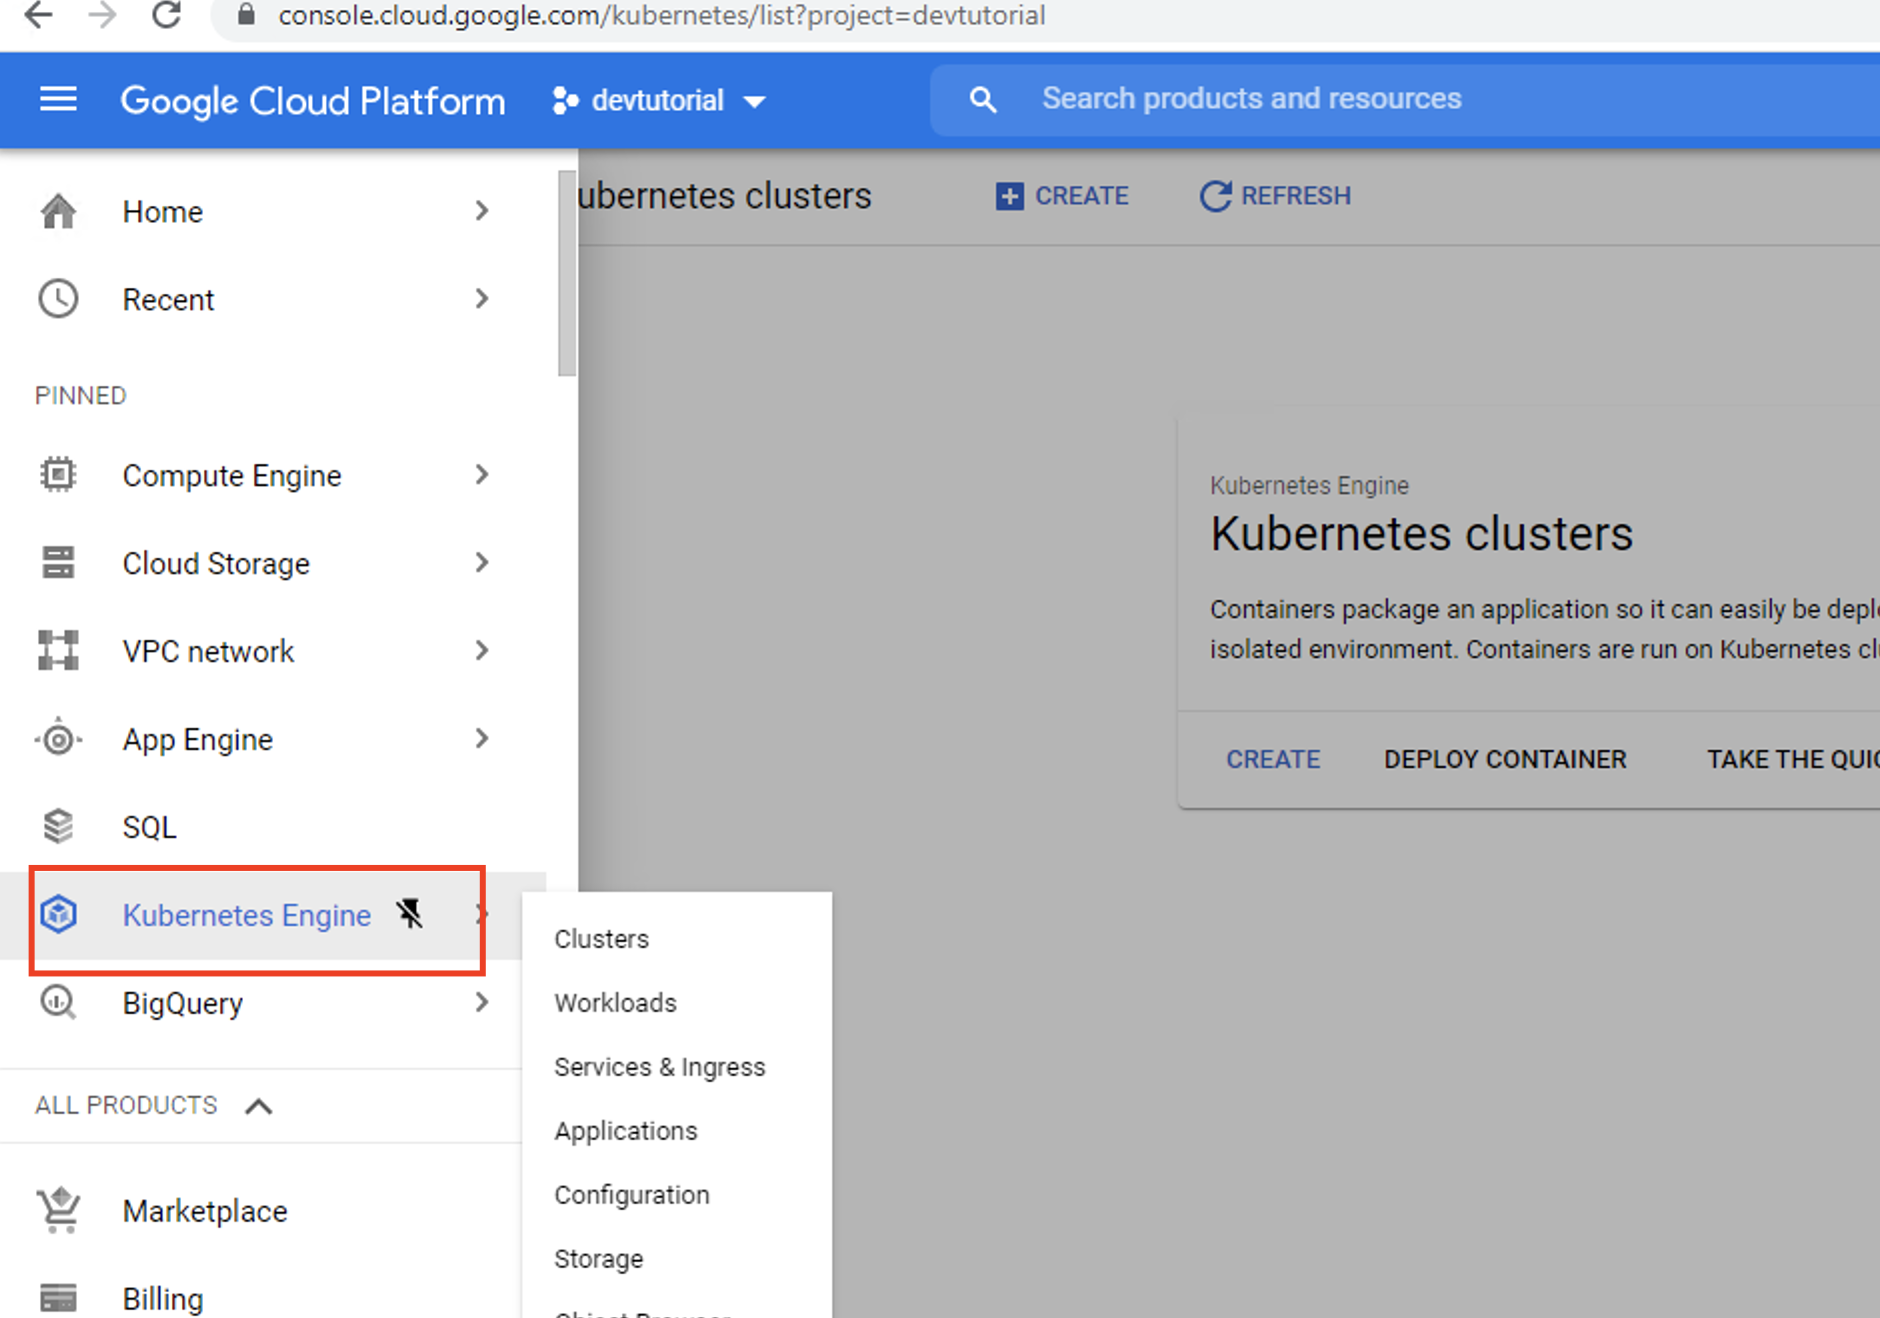Open Applications submenu item

pyautogui.click(x=626, y=1131)
